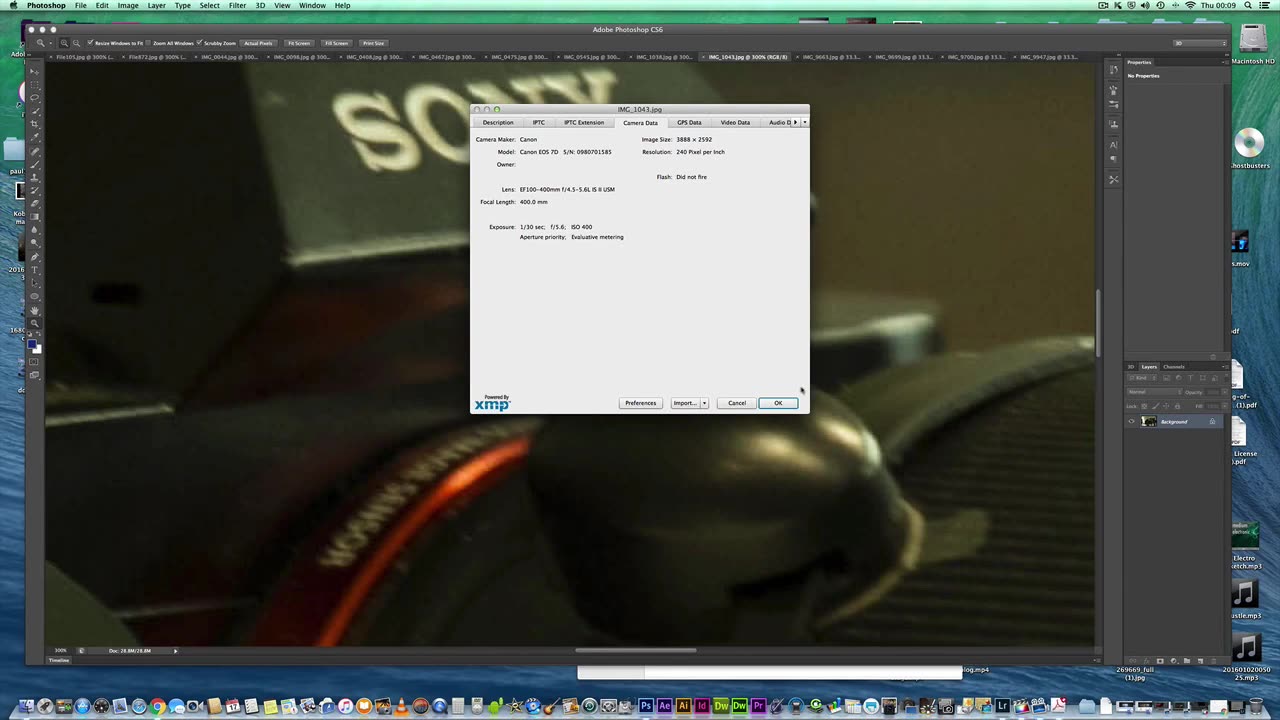The height and width of the screenshot is (720, 1280).
Task: Switch to the Video Data tab
Action: tap(735, 122)
